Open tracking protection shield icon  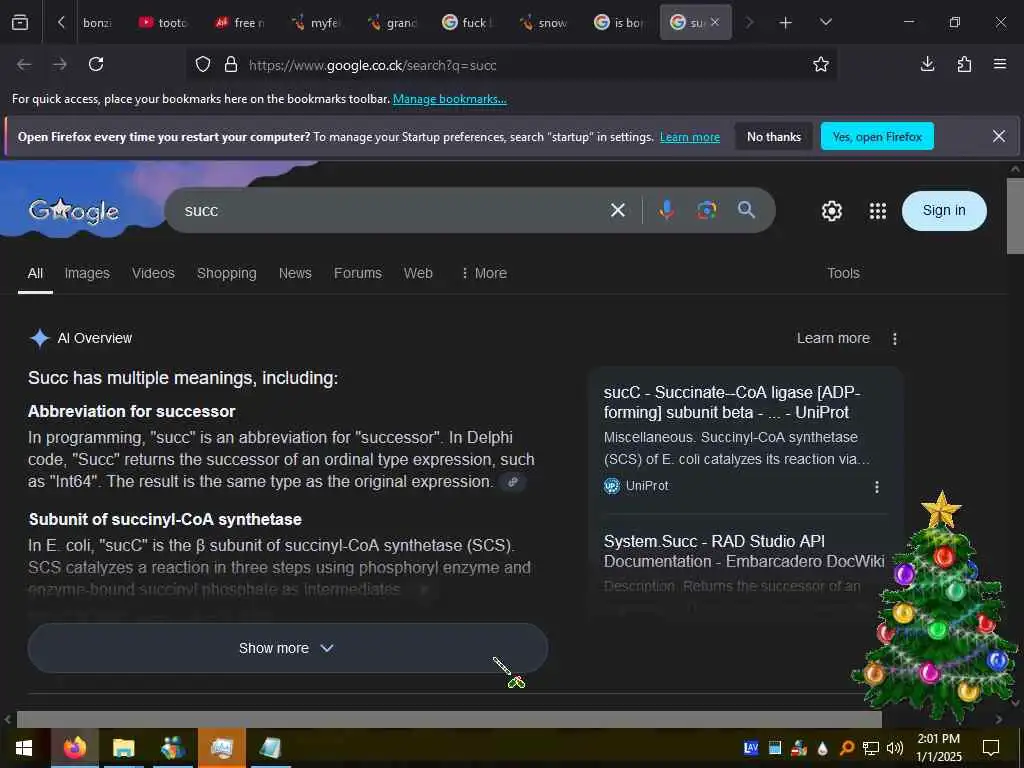203,64
